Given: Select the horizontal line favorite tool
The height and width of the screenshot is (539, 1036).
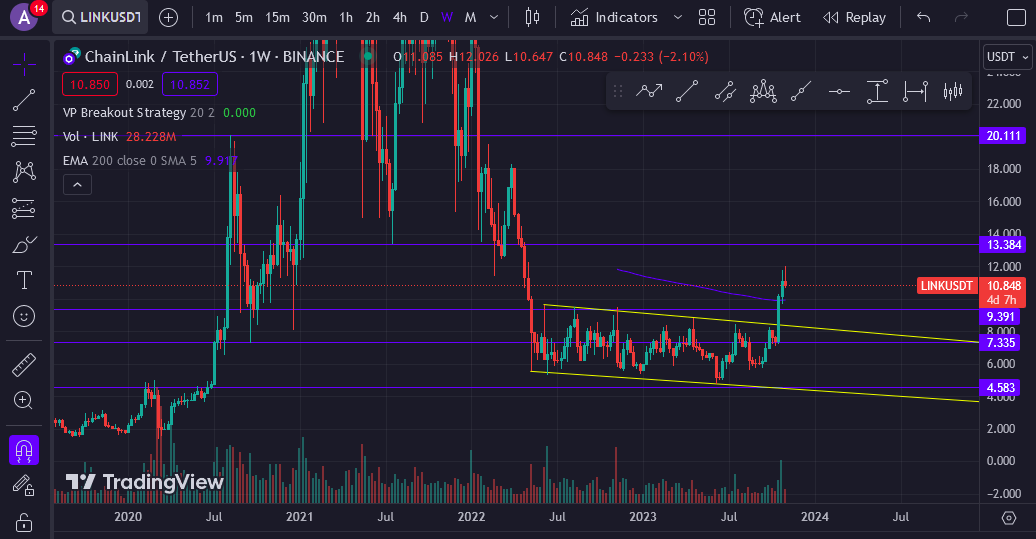Looking at the screenshot, I should tap(839, 91).
